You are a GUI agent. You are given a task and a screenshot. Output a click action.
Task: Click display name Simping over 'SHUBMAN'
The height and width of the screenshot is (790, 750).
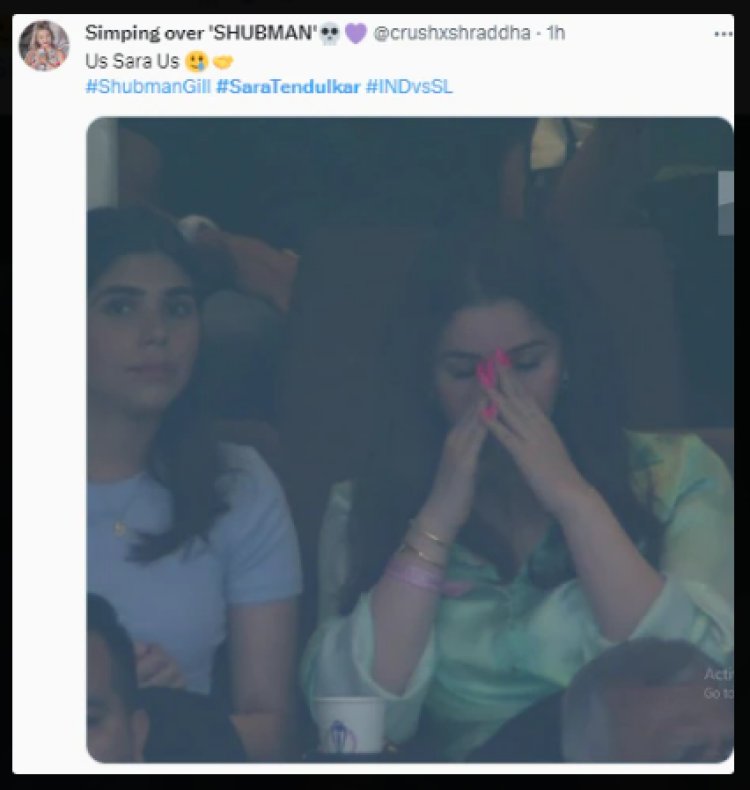tap(201, 33)
